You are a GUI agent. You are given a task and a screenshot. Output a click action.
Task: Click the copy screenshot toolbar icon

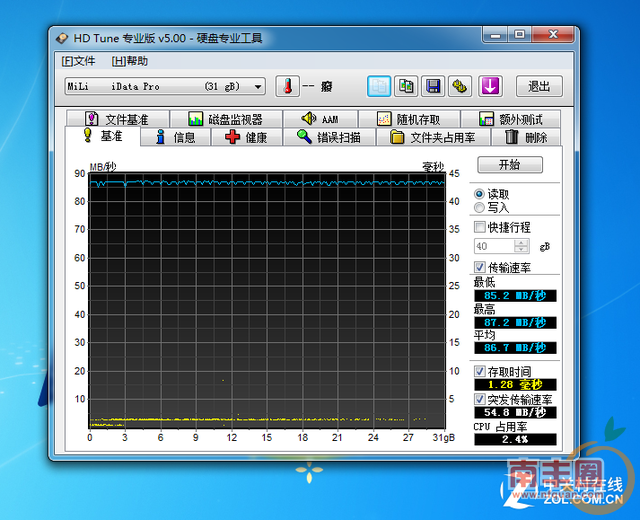coord(406,86)
